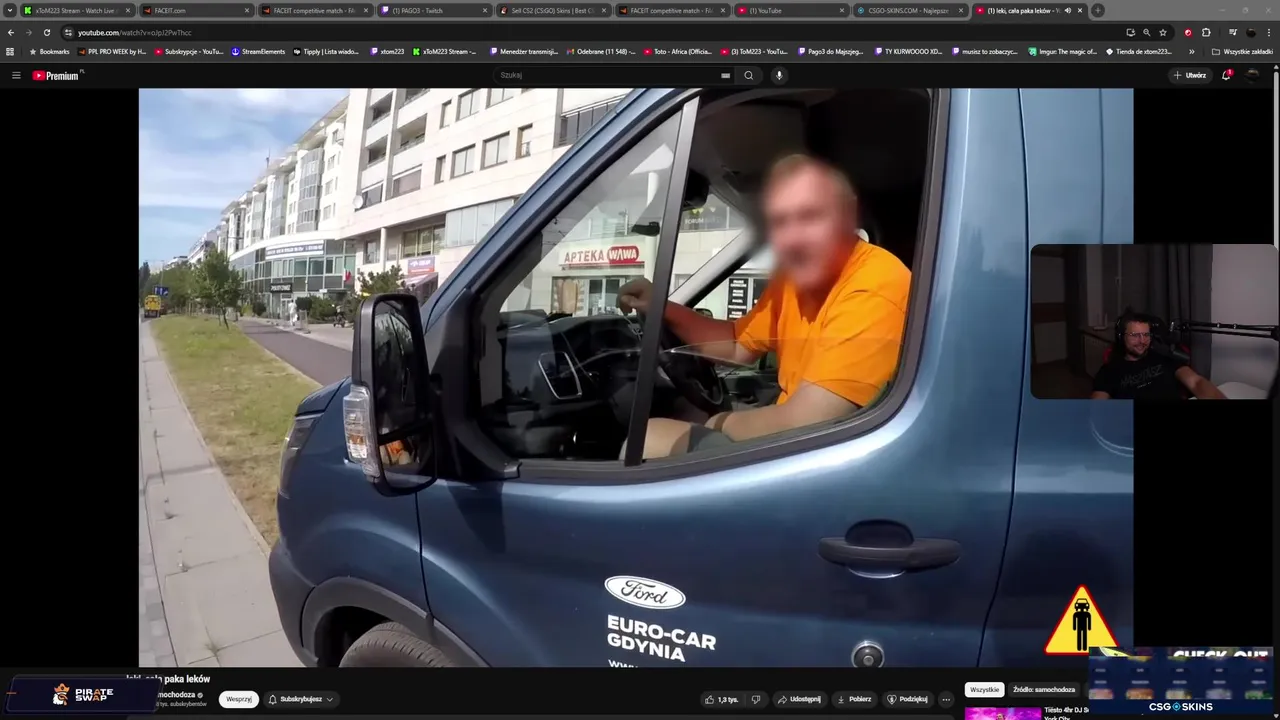Open on-screen keyboard icon in search box
Image resolution: width=1280 pixels, height=720 pixels.
coord(725,75)
